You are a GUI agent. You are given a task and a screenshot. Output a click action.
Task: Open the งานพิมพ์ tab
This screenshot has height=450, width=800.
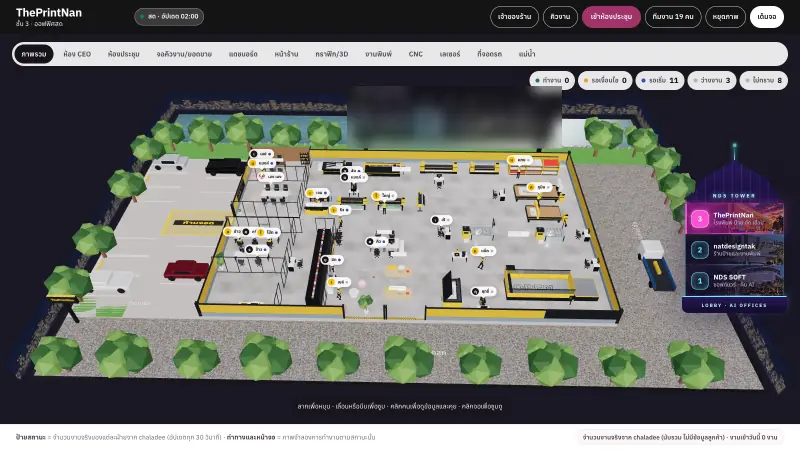pyautogui.click(x=379, y=54)
